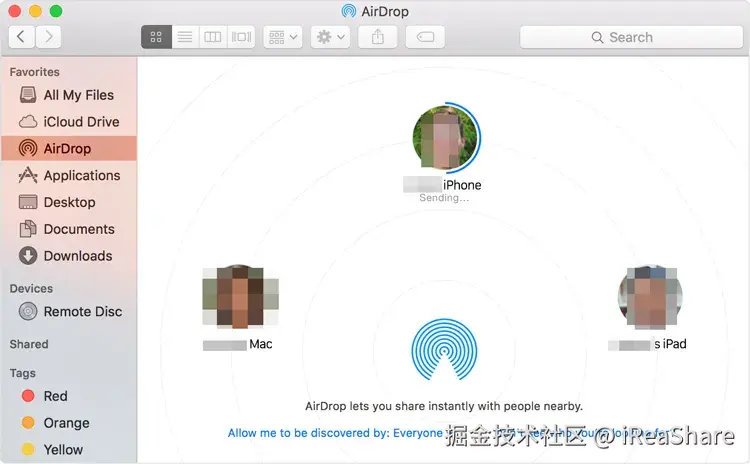
Task: Go forward with the right arrow button
Action: (48, 37)
